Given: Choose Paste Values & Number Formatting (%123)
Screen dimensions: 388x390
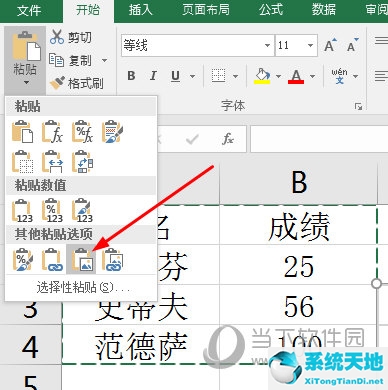Looking at the screenshot, I should point(52,211).
